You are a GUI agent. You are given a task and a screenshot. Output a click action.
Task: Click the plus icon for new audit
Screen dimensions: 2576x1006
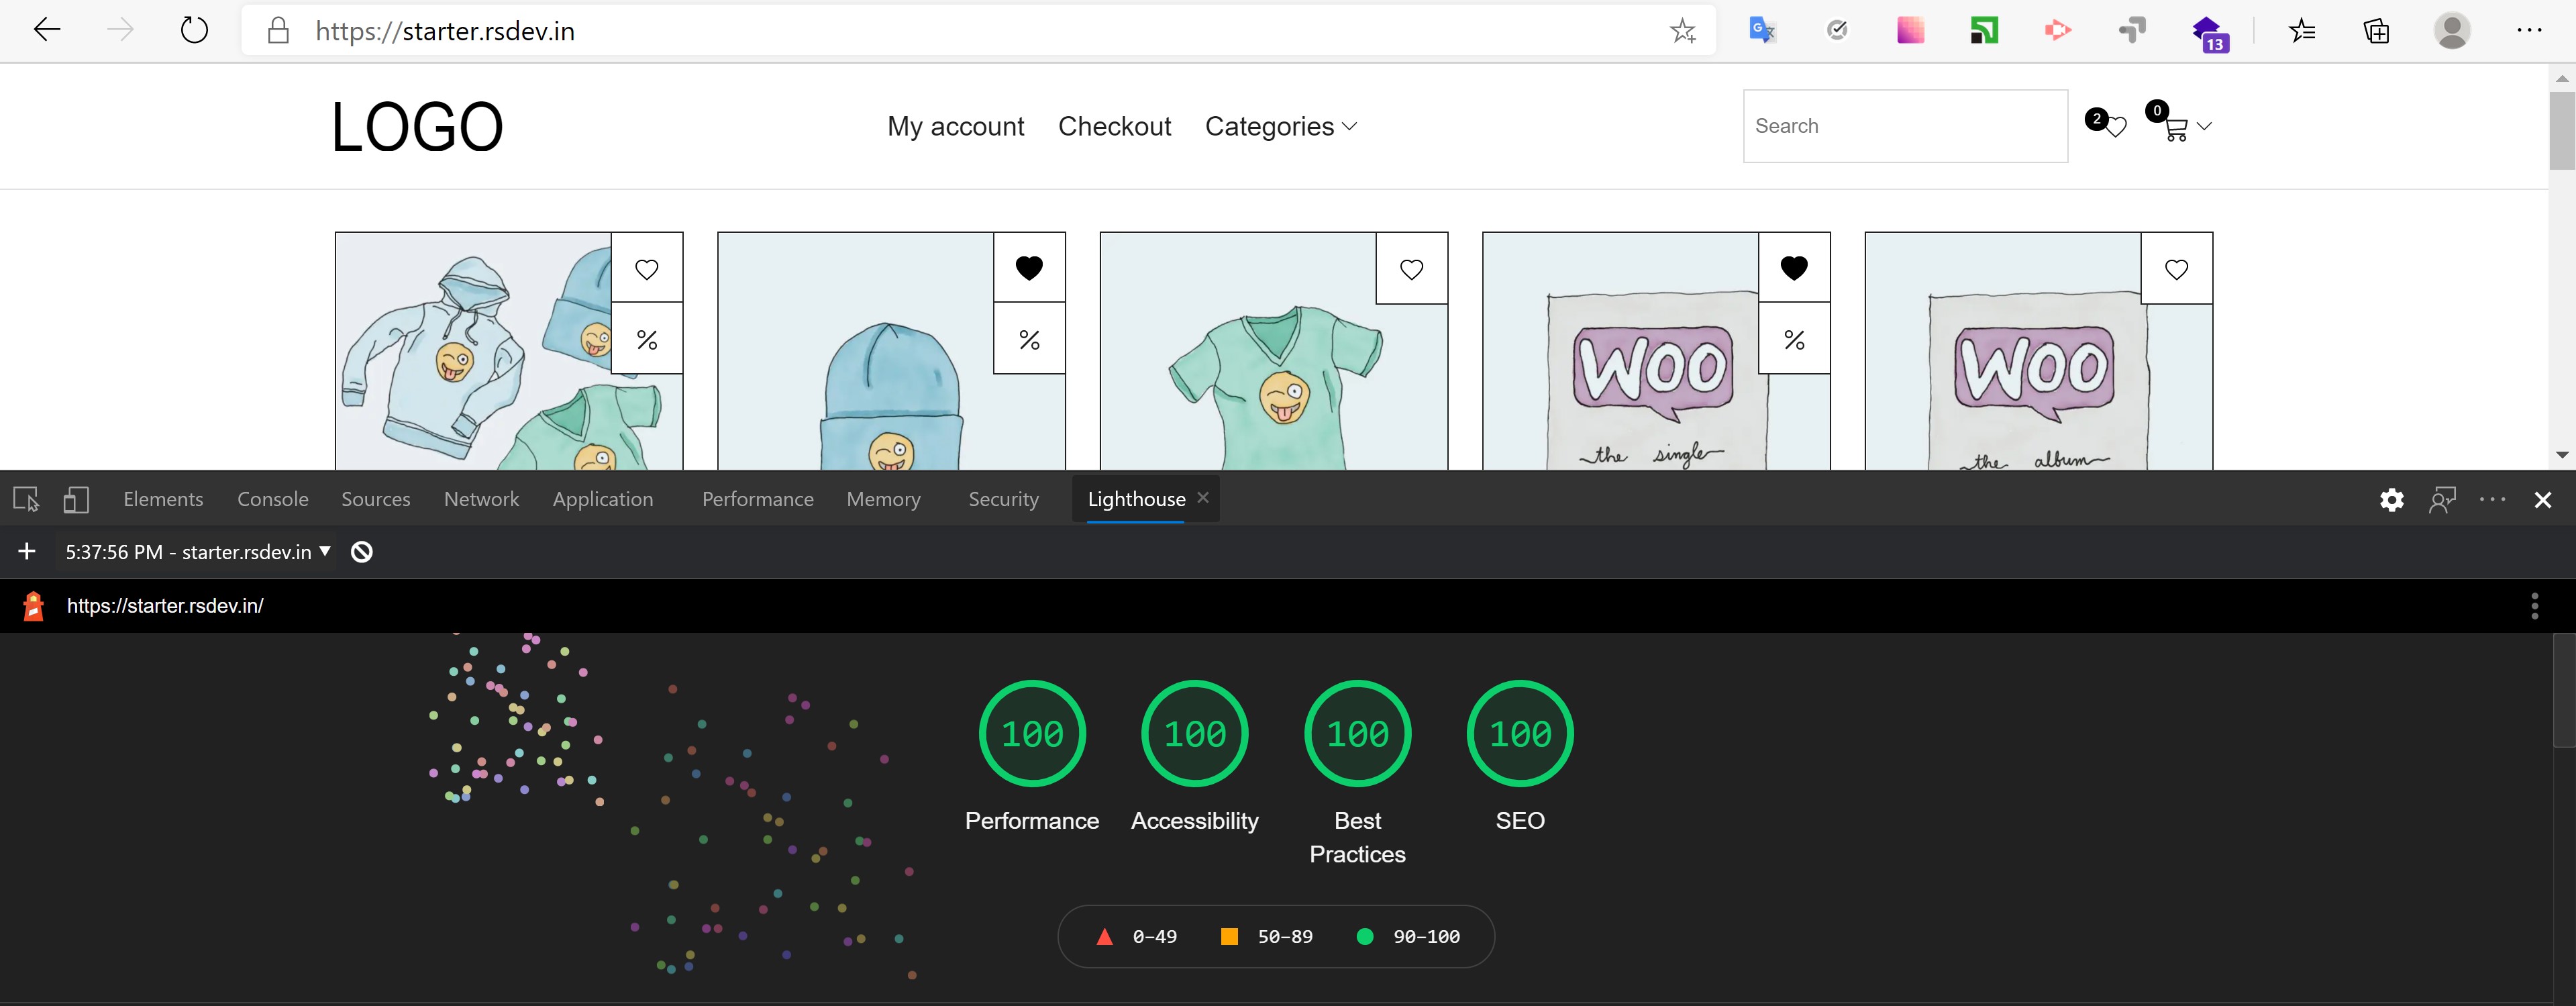coord(27,552)
